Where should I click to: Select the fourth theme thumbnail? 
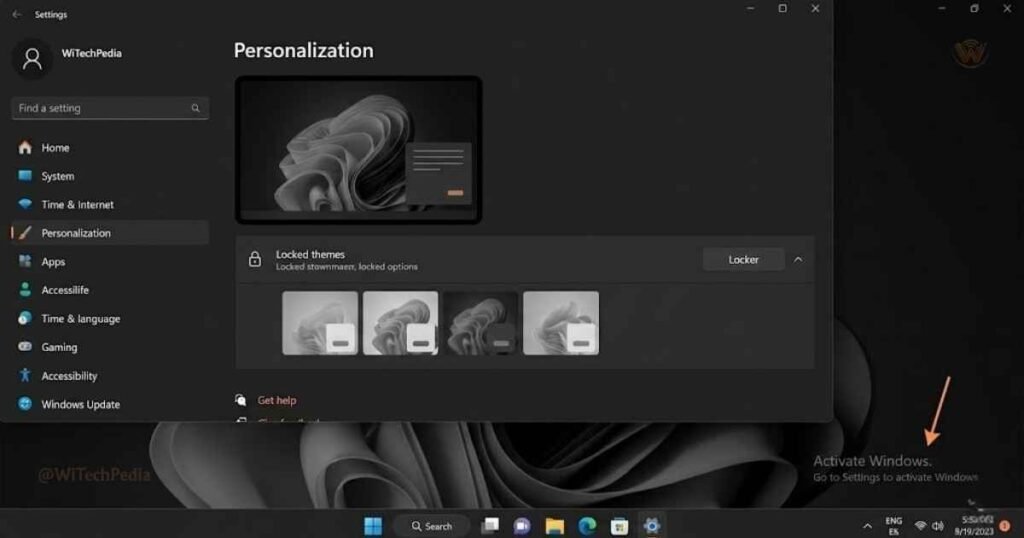point(561,323)
